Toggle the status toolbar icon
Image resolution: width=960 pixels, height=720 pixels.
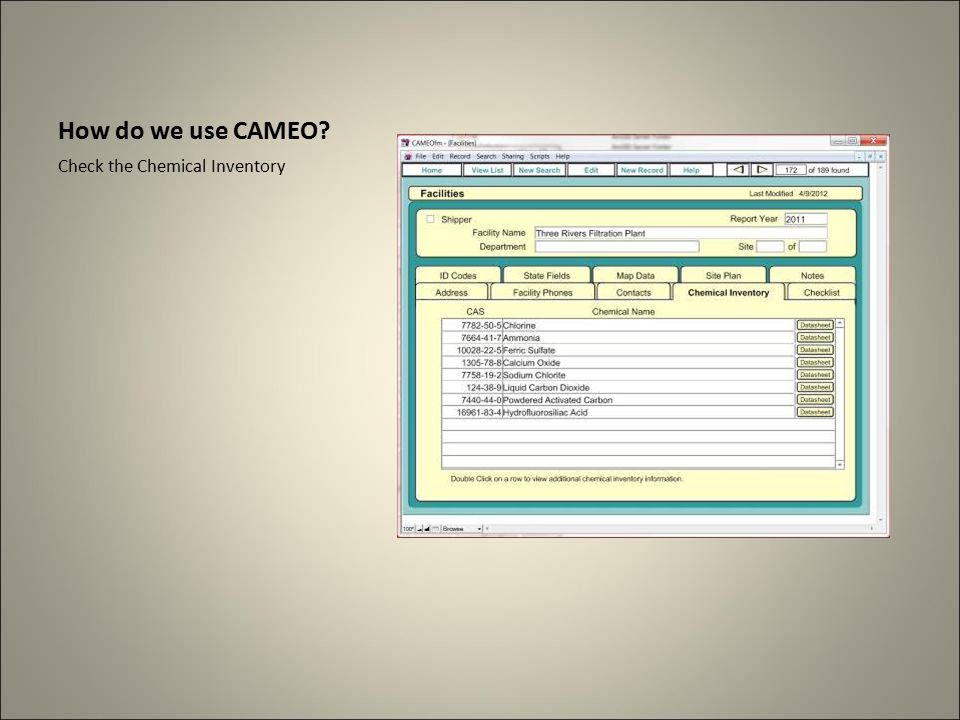click(x=435, y=528)
